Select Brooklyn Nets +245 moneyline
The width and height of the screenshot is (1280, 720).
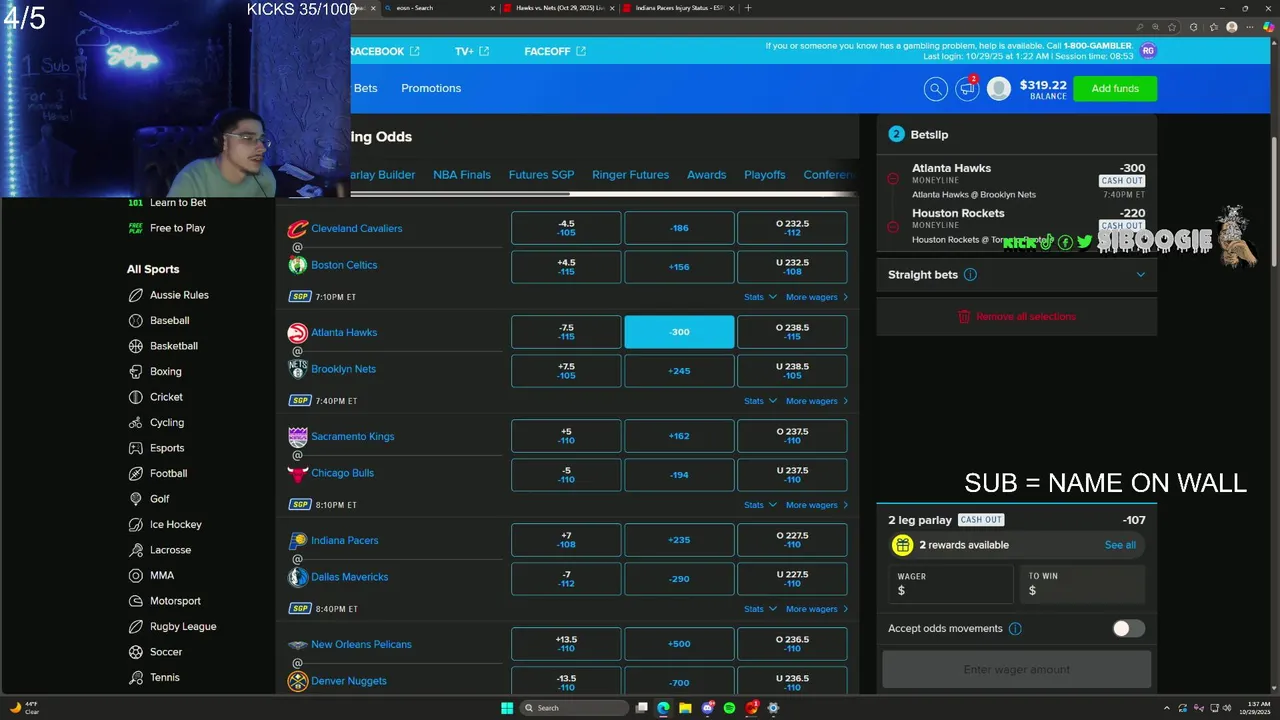[x=679, y=371]
